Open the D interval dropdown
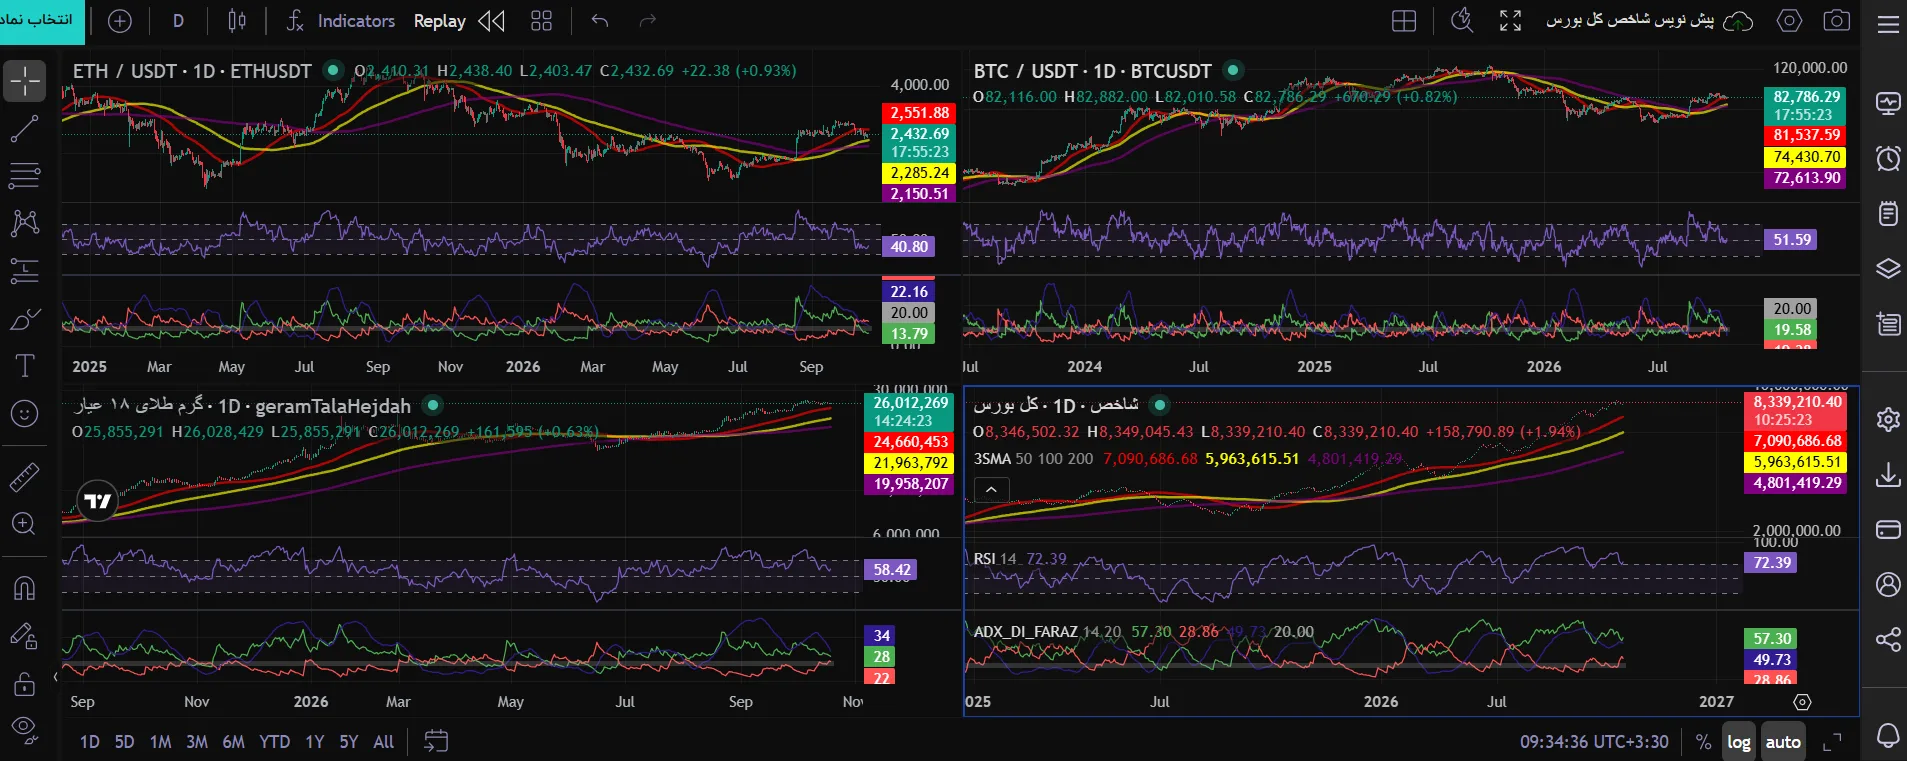1907x761 pixels. point(178,21)
